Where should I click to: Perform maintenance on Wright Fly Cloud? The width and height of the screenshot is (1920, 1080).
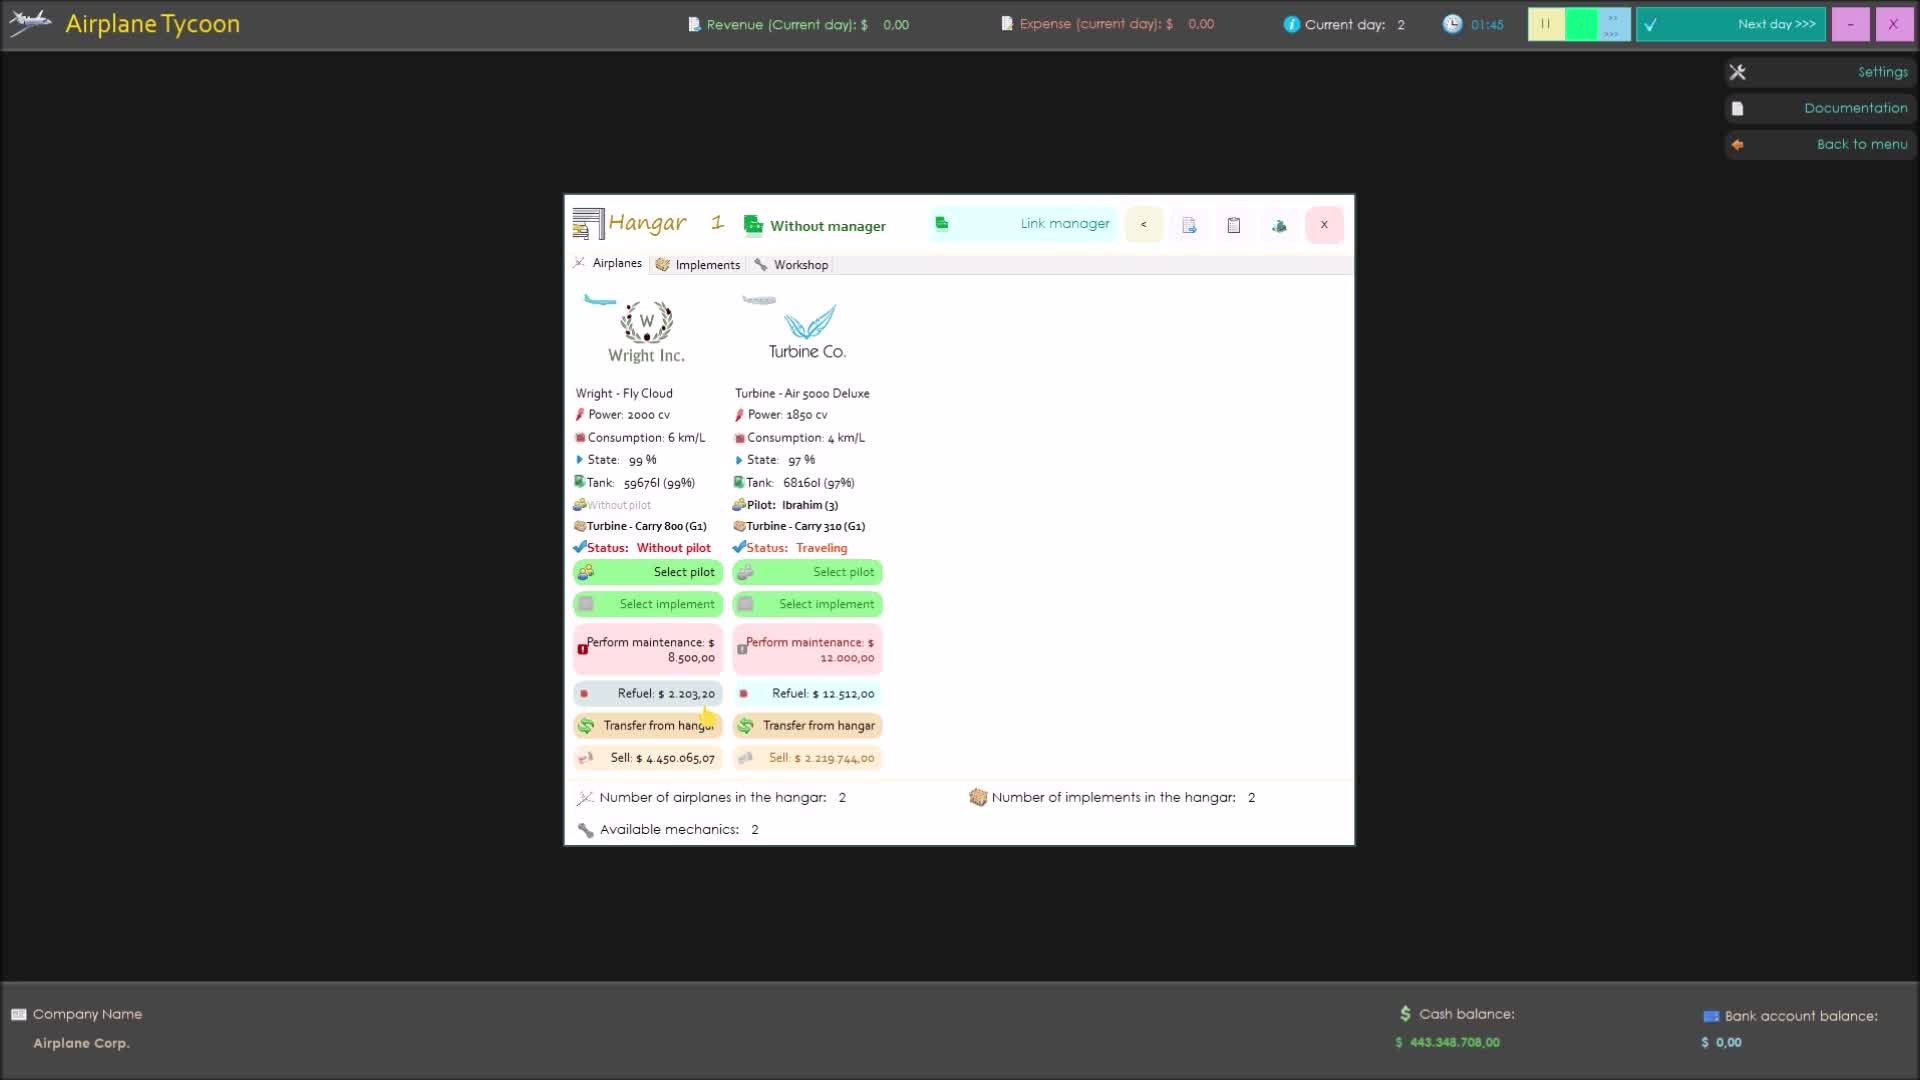point(648,650)
